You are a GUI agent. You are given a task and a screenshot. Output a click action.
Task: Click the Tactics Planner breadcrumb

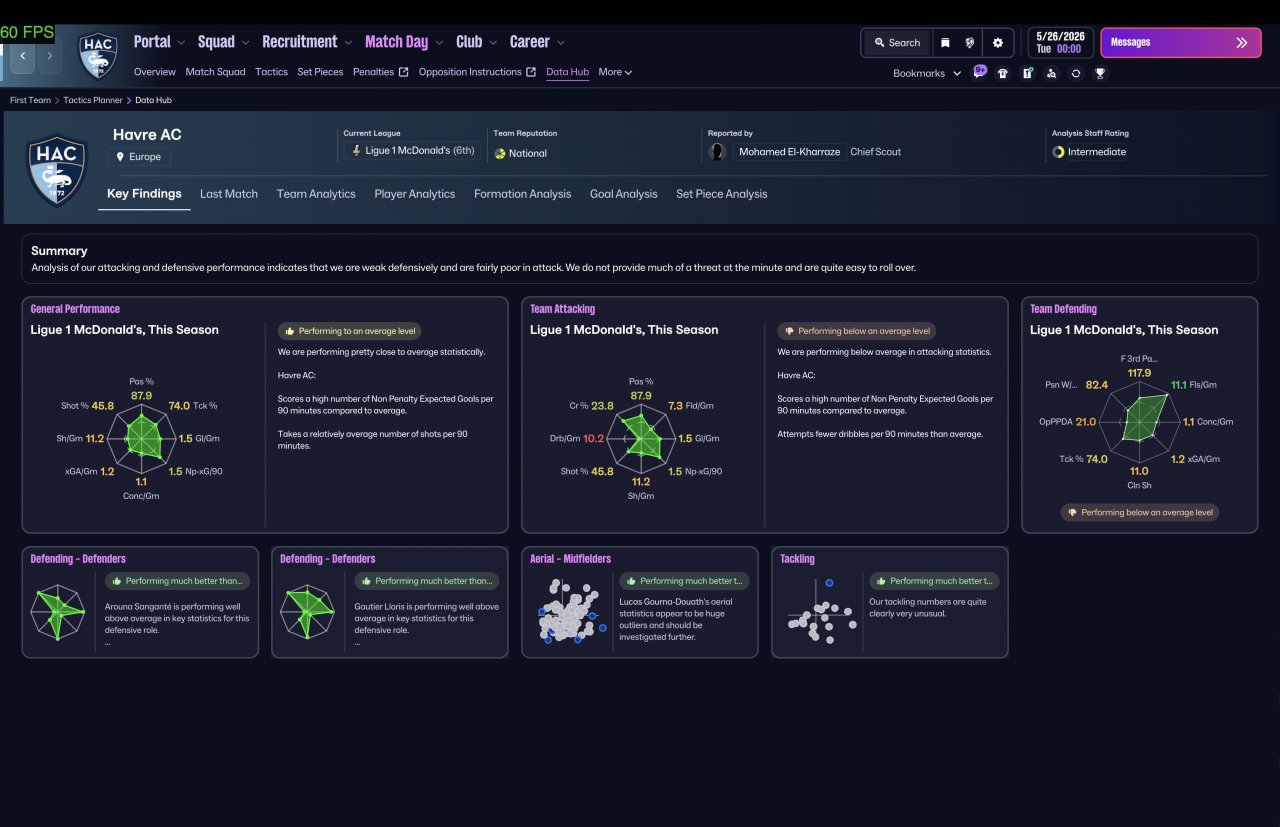[x=94, y=100]
